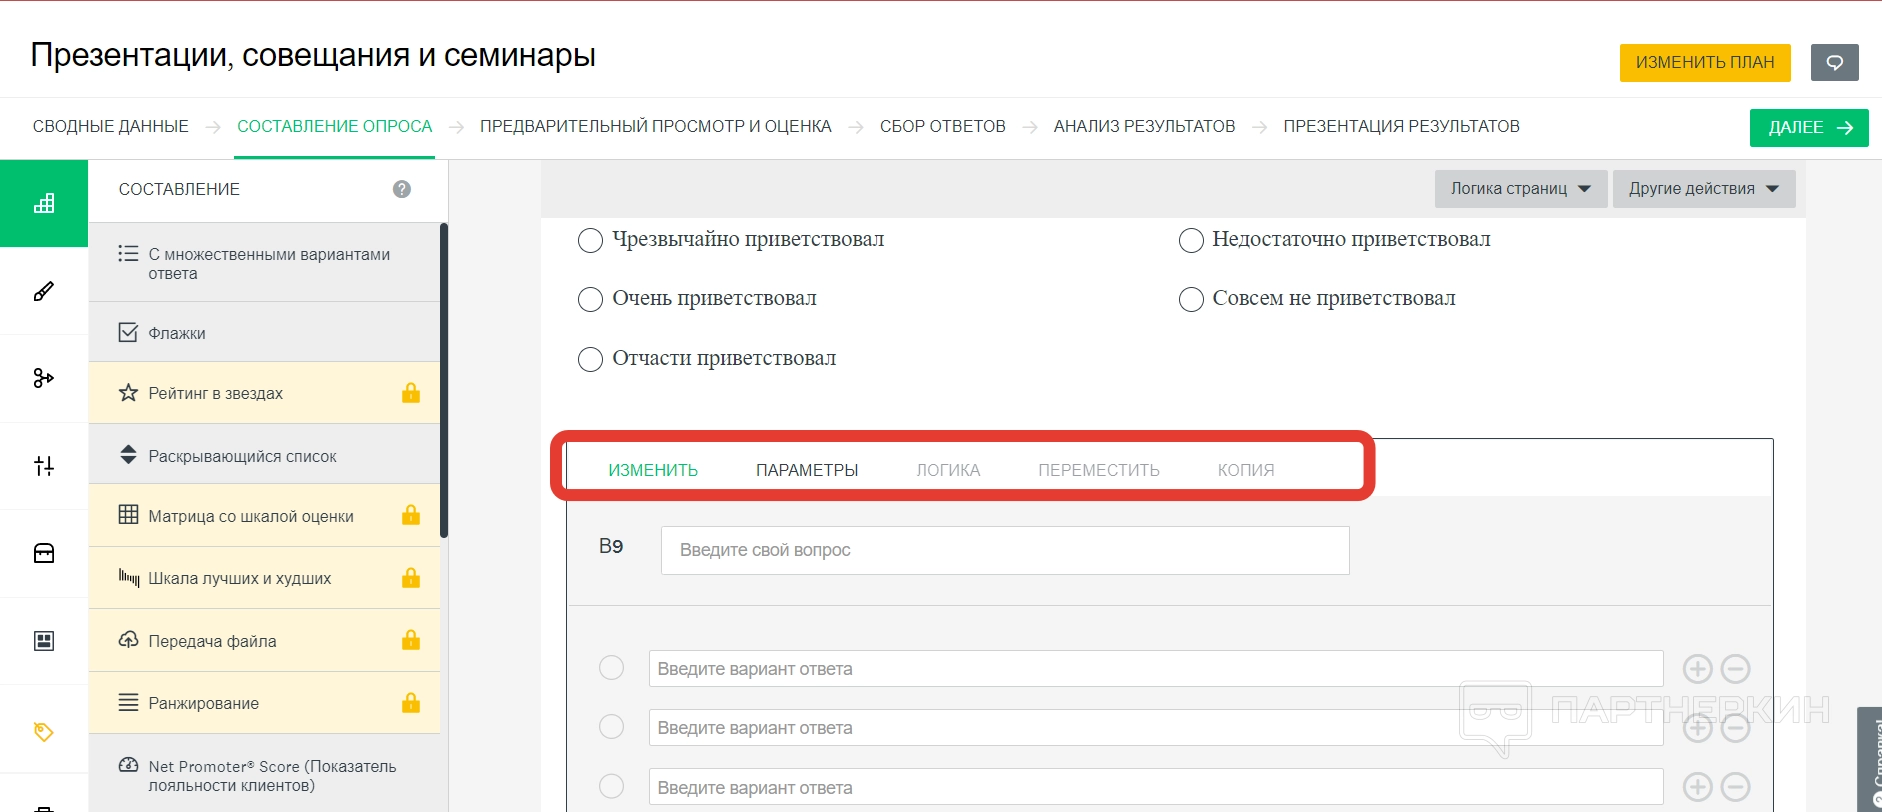This screenshot has height=812, width=1882.
Task: Go to 'ПРЕДВАРИТЕЛЬНЫЙ ПРОСМОТР И ОЦЕНКА' step
Action: (655, 127)
